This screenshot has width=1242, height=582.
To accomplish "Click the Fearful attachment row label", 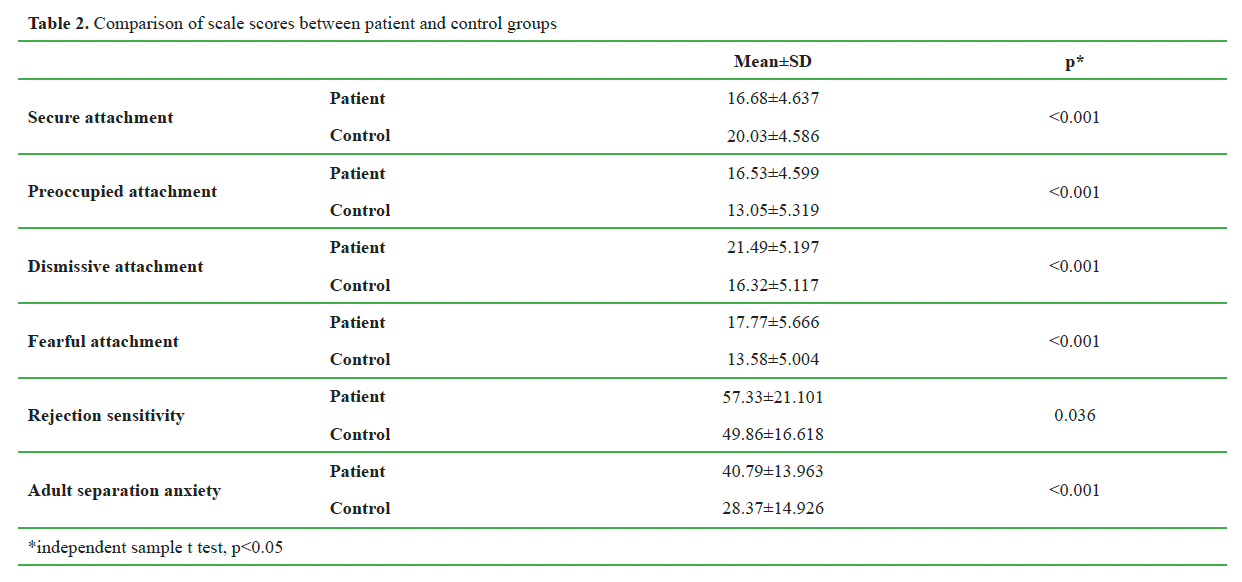I will [x=103, y=341].
